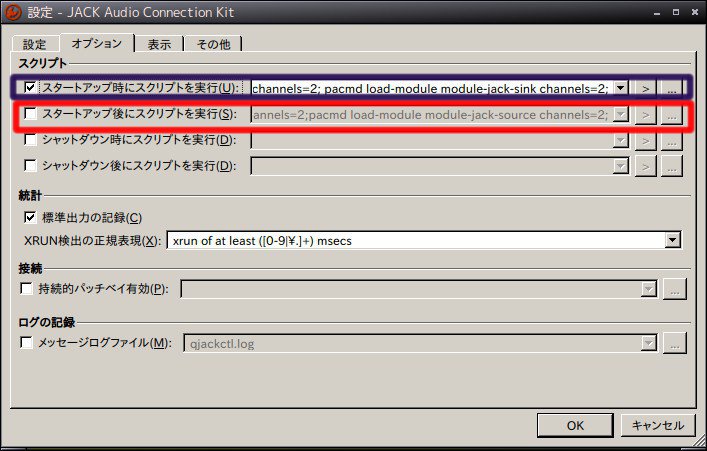Enable スタートアップ後にスクリプトを実行 checkbox

(x=30, y=113)
